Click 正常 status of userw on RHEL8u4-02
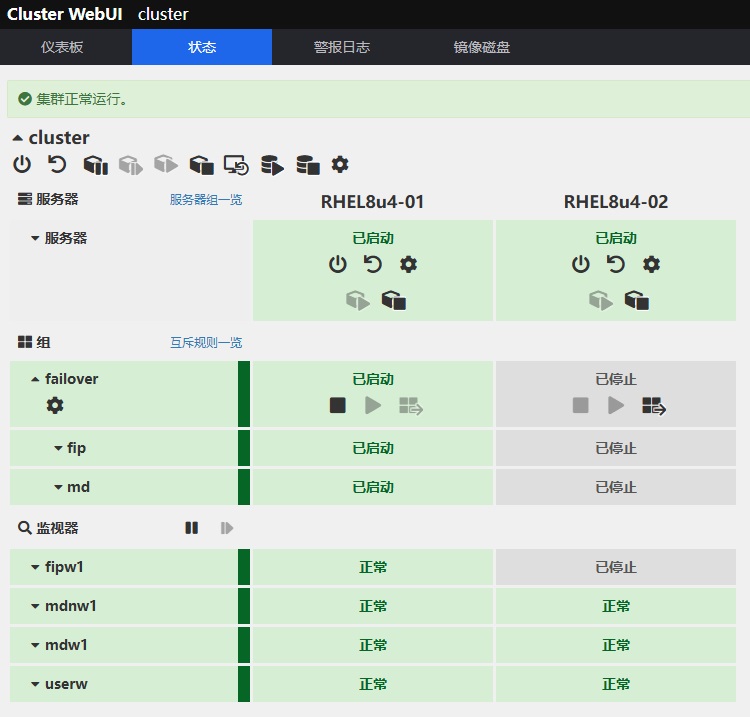This screenshot has height=717, width=750. pos(616,684)
